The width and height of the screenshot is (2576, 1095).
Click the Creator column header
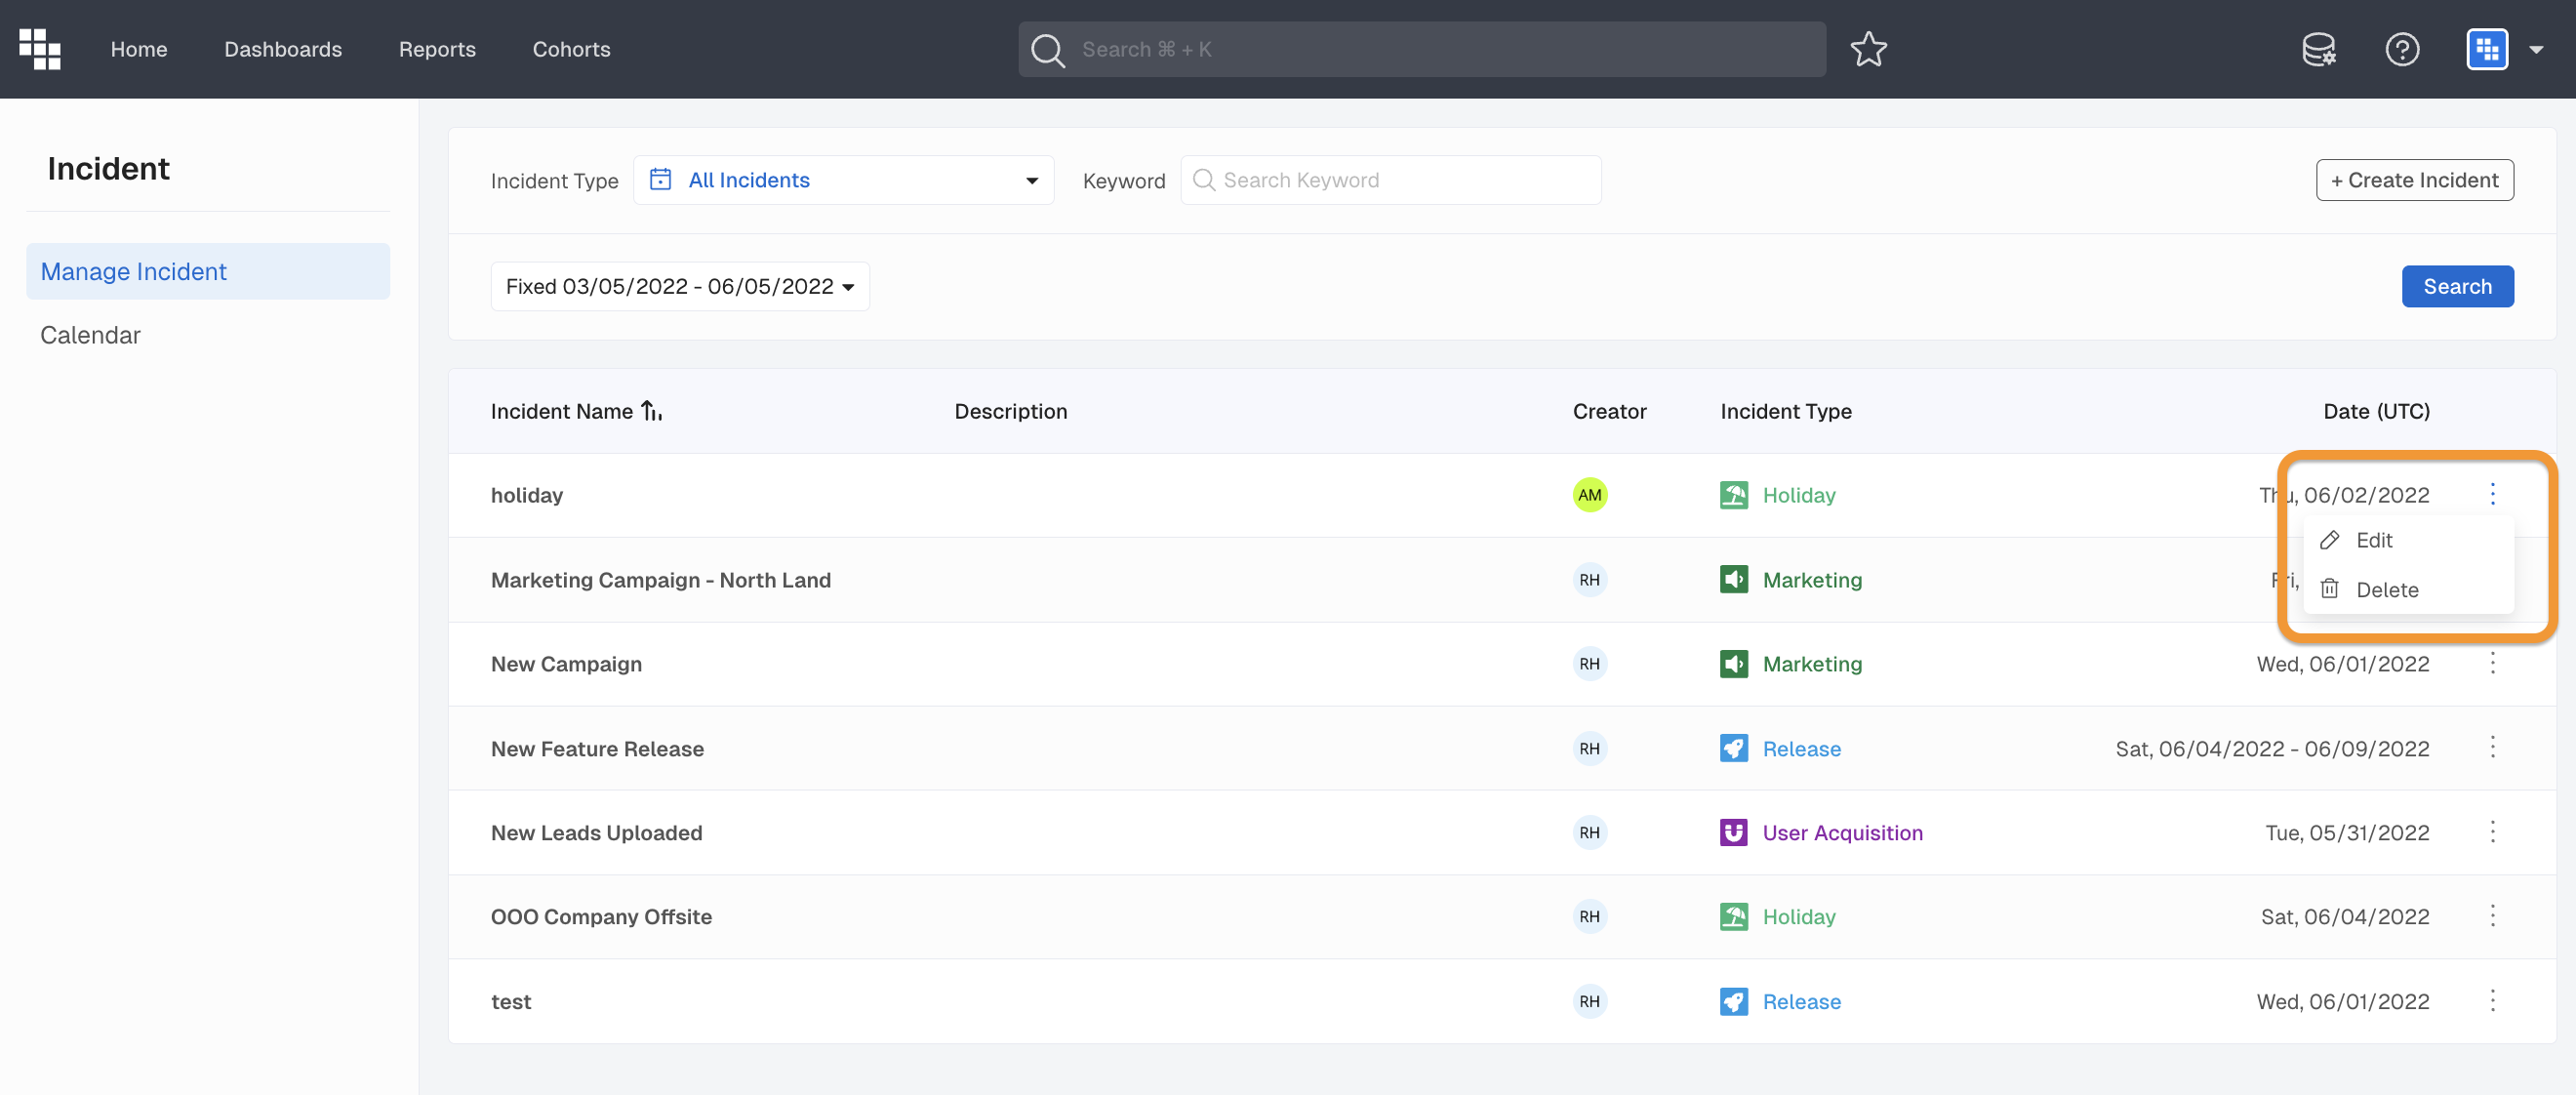click(x=1609, y=411)
